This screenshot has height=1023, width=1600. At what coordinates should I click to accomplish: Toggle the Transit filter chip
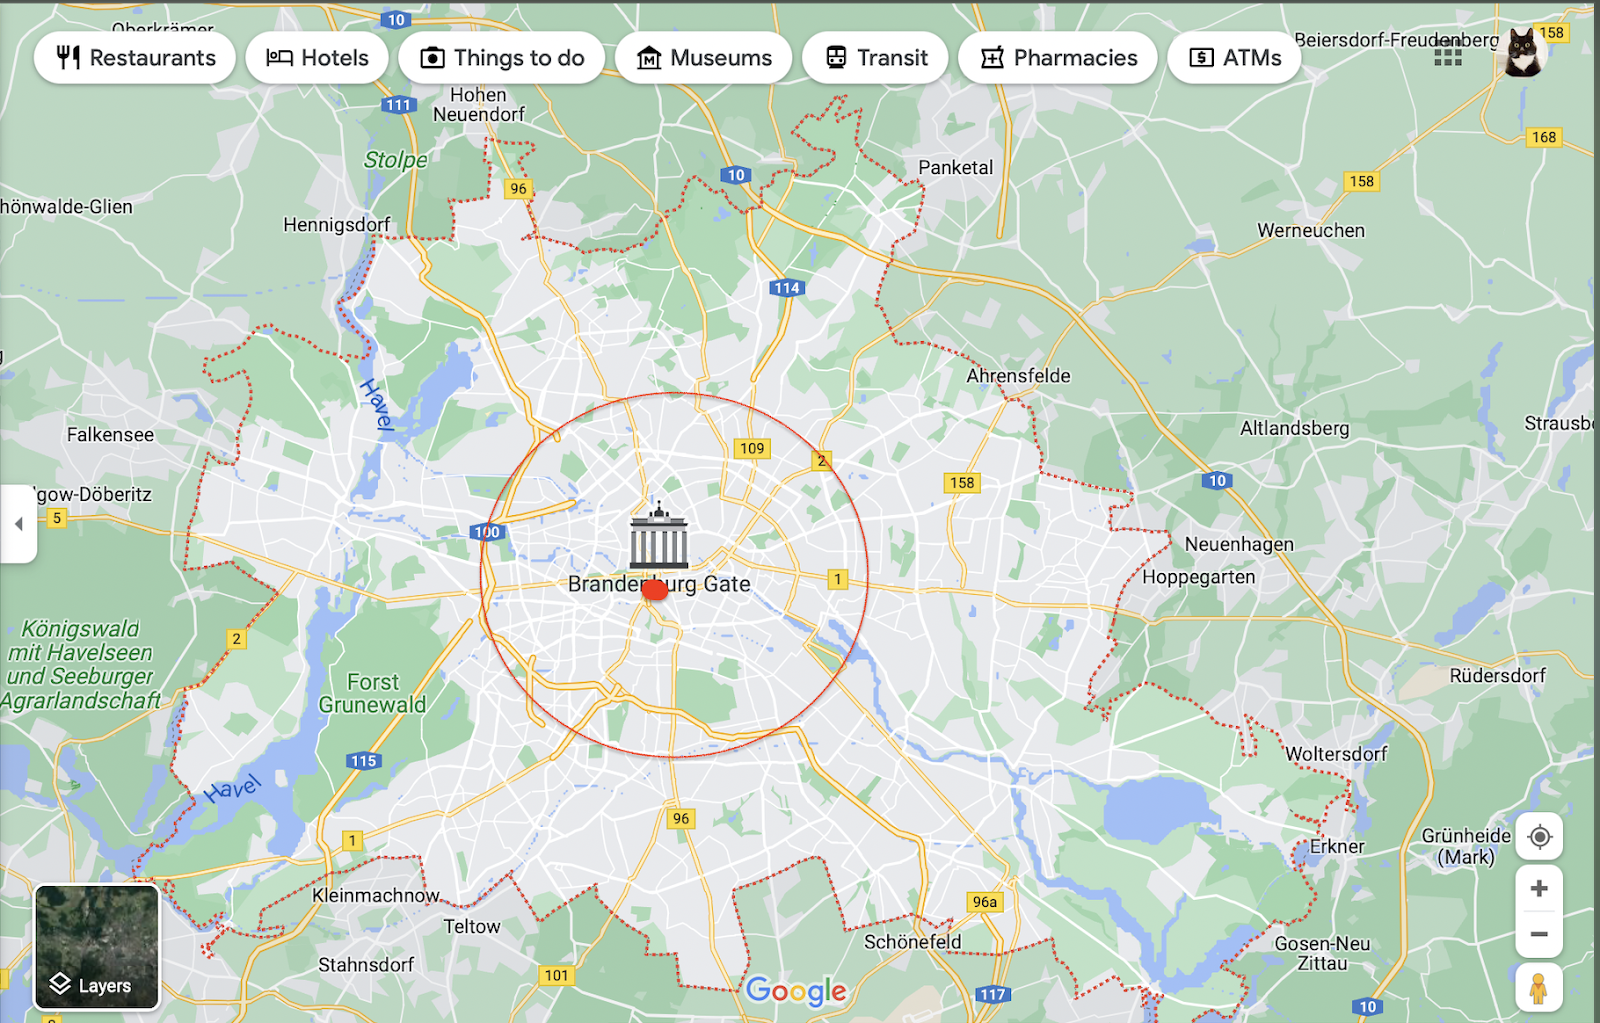(x=876, y=58)
